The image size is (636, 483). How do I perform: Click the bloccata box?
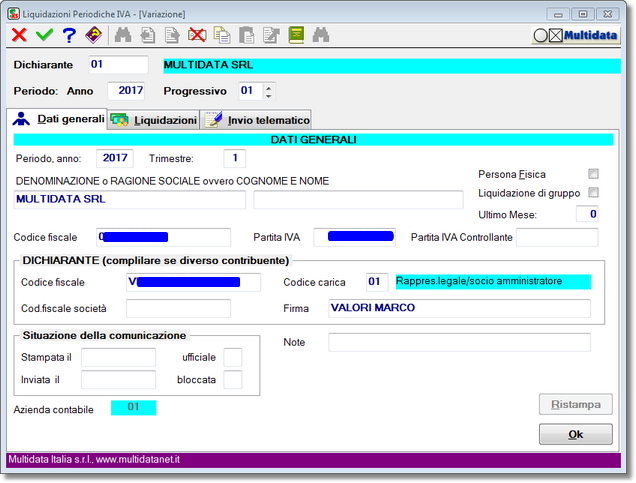click(x=233, y=380)
